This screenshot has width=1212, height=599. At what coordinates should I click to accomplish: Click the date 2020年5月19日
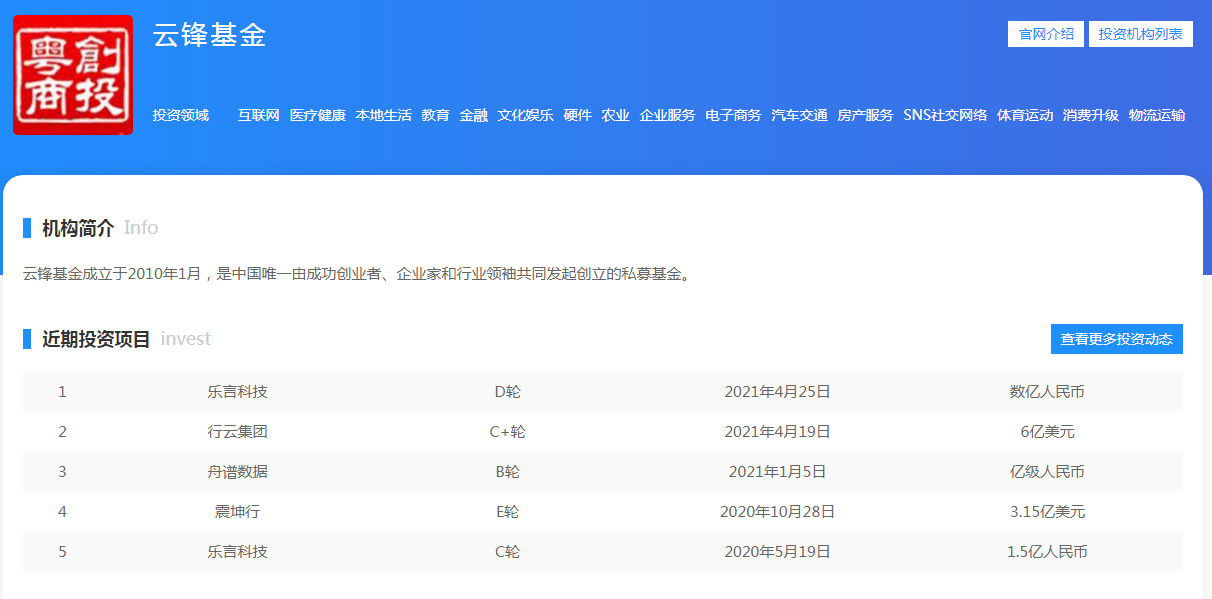(778, 551)
